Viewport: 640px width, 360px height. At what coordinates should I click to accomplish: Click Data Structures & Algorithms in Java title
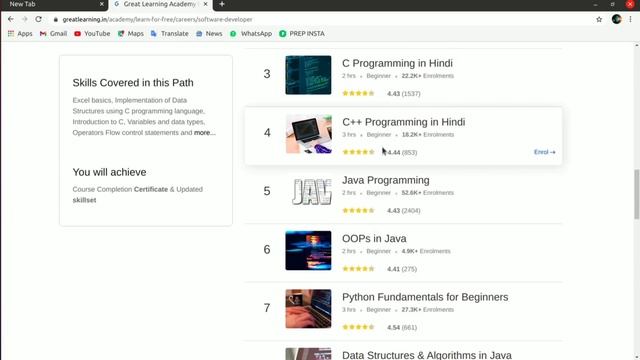(x=427, y=355)
